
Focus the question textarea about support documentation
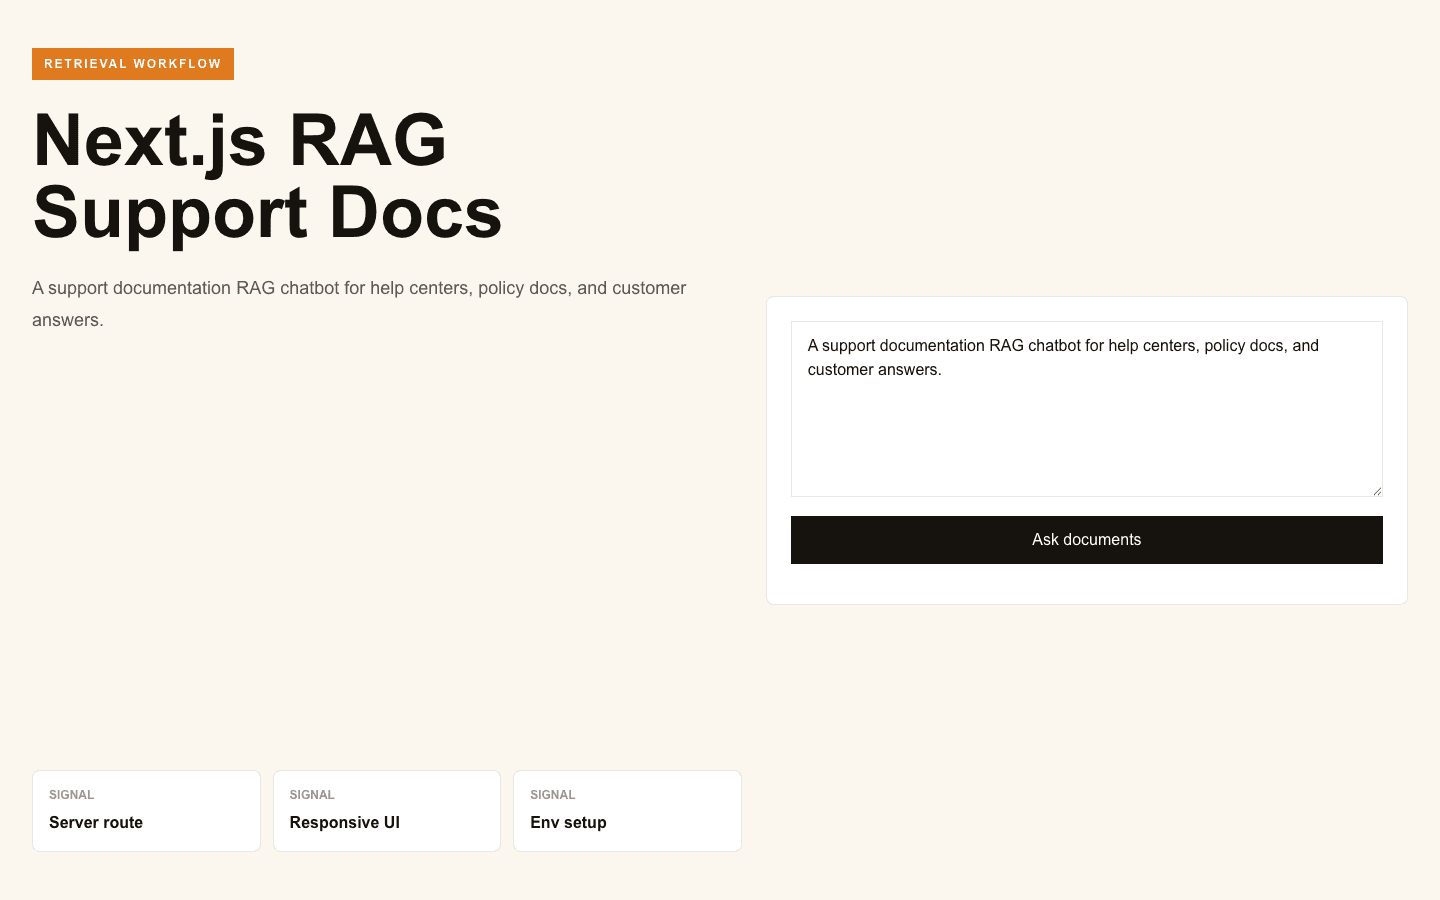(1086, 409)
